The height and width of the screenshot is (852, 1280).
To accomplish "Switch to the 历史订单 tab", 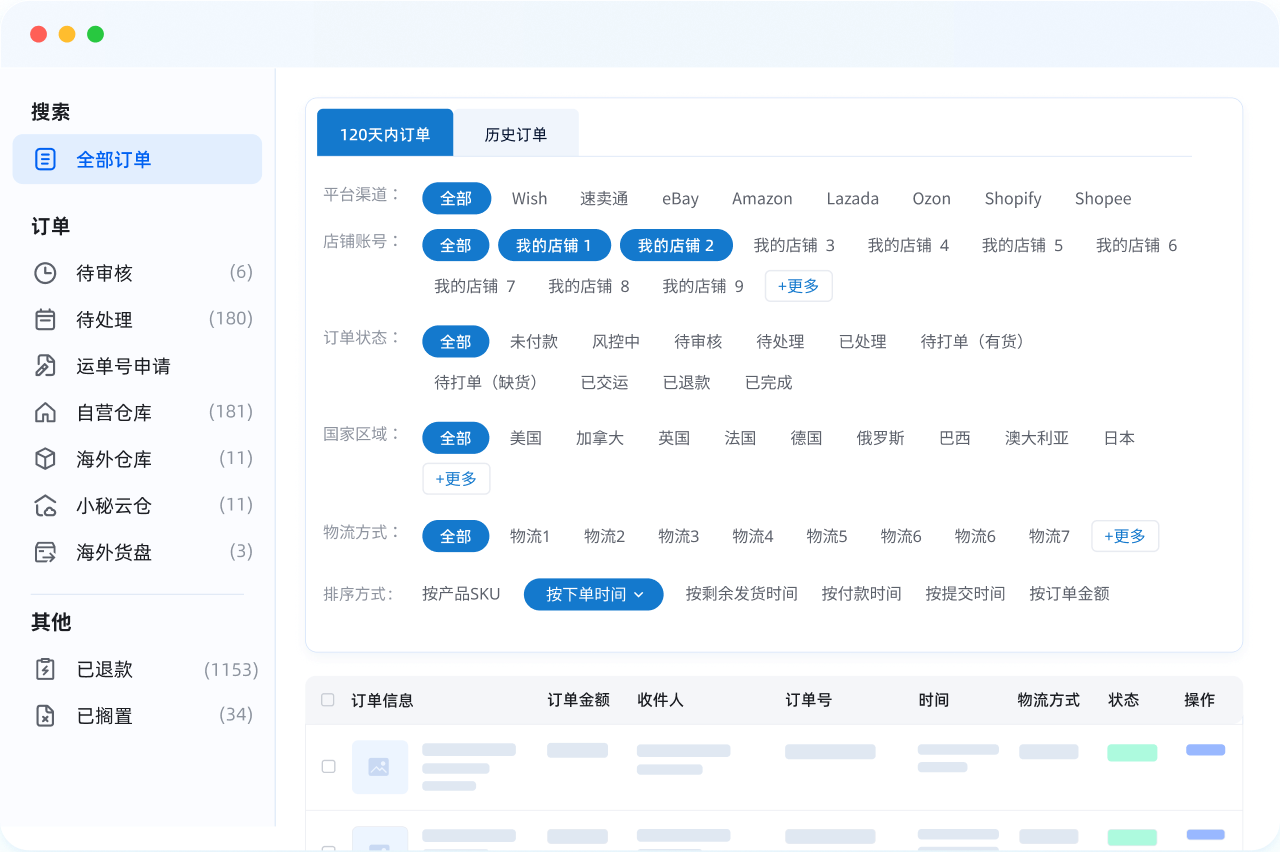I will click(516, 133).
